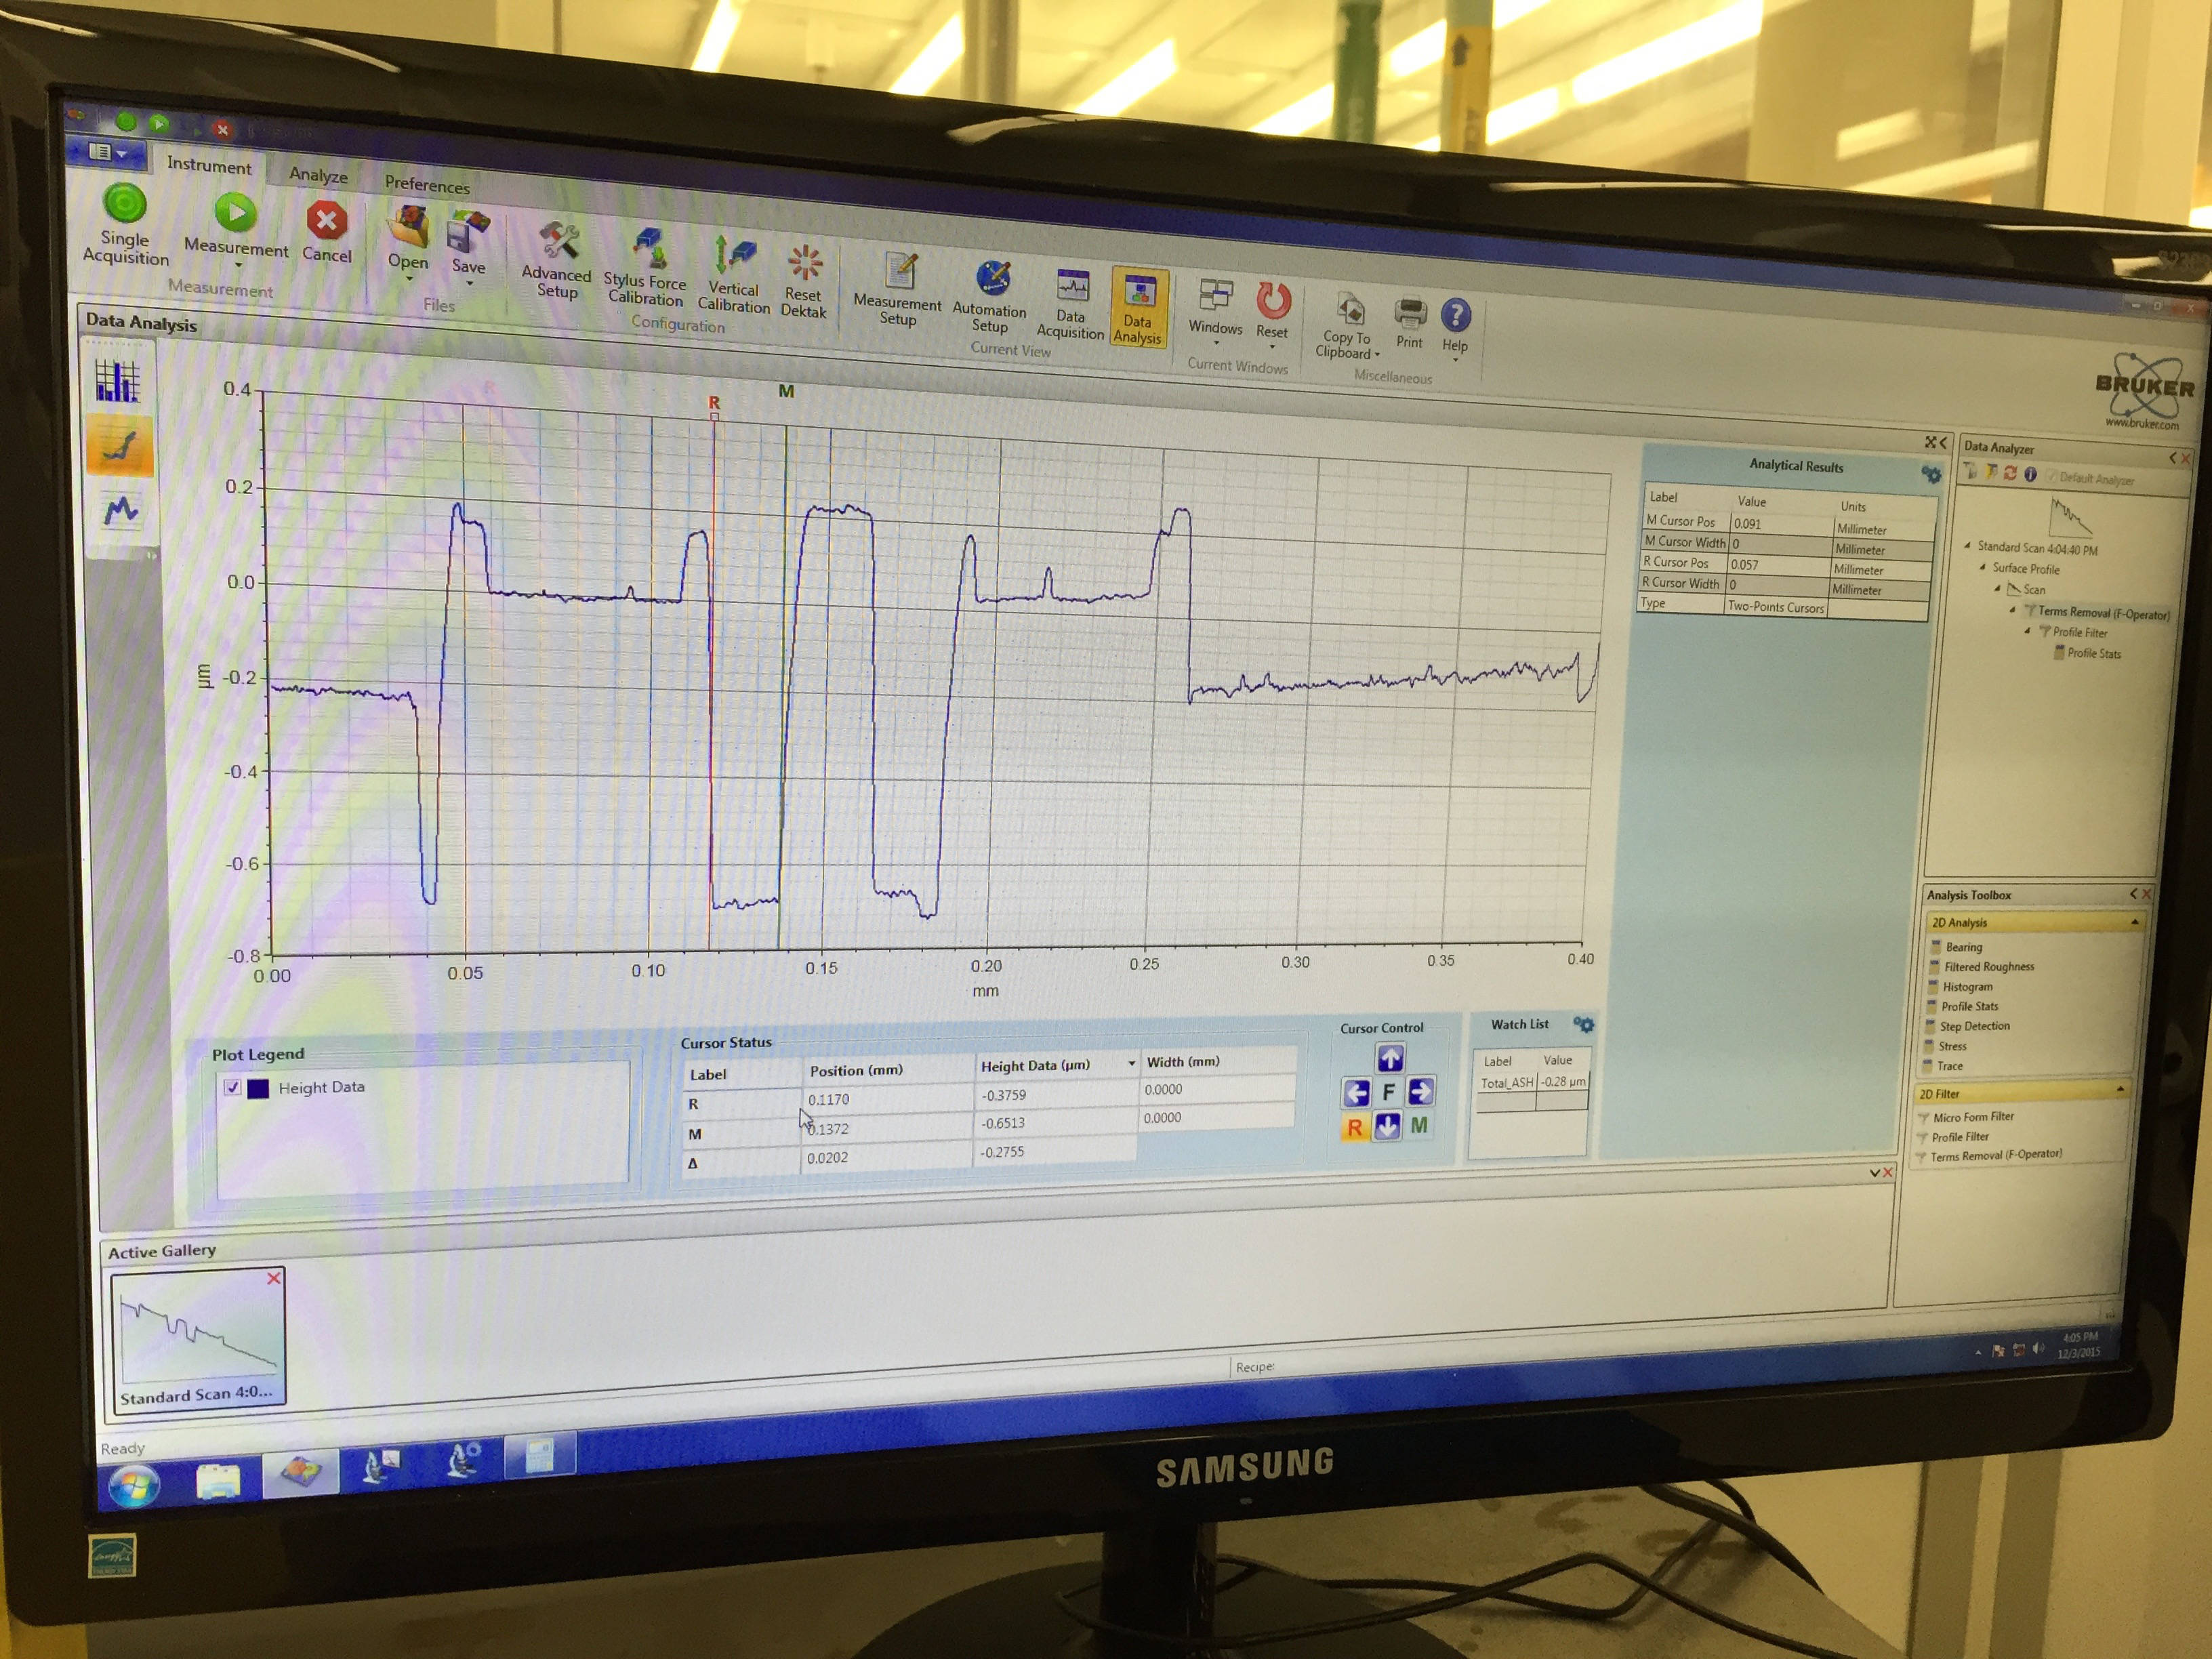Launch Stylus Force Calibration
The image size is (2212, 1659).
coord(646,267)
